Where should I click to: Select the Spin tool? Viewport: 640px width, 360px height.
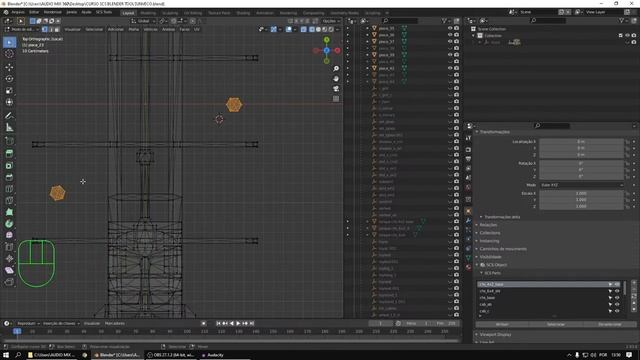9,224
